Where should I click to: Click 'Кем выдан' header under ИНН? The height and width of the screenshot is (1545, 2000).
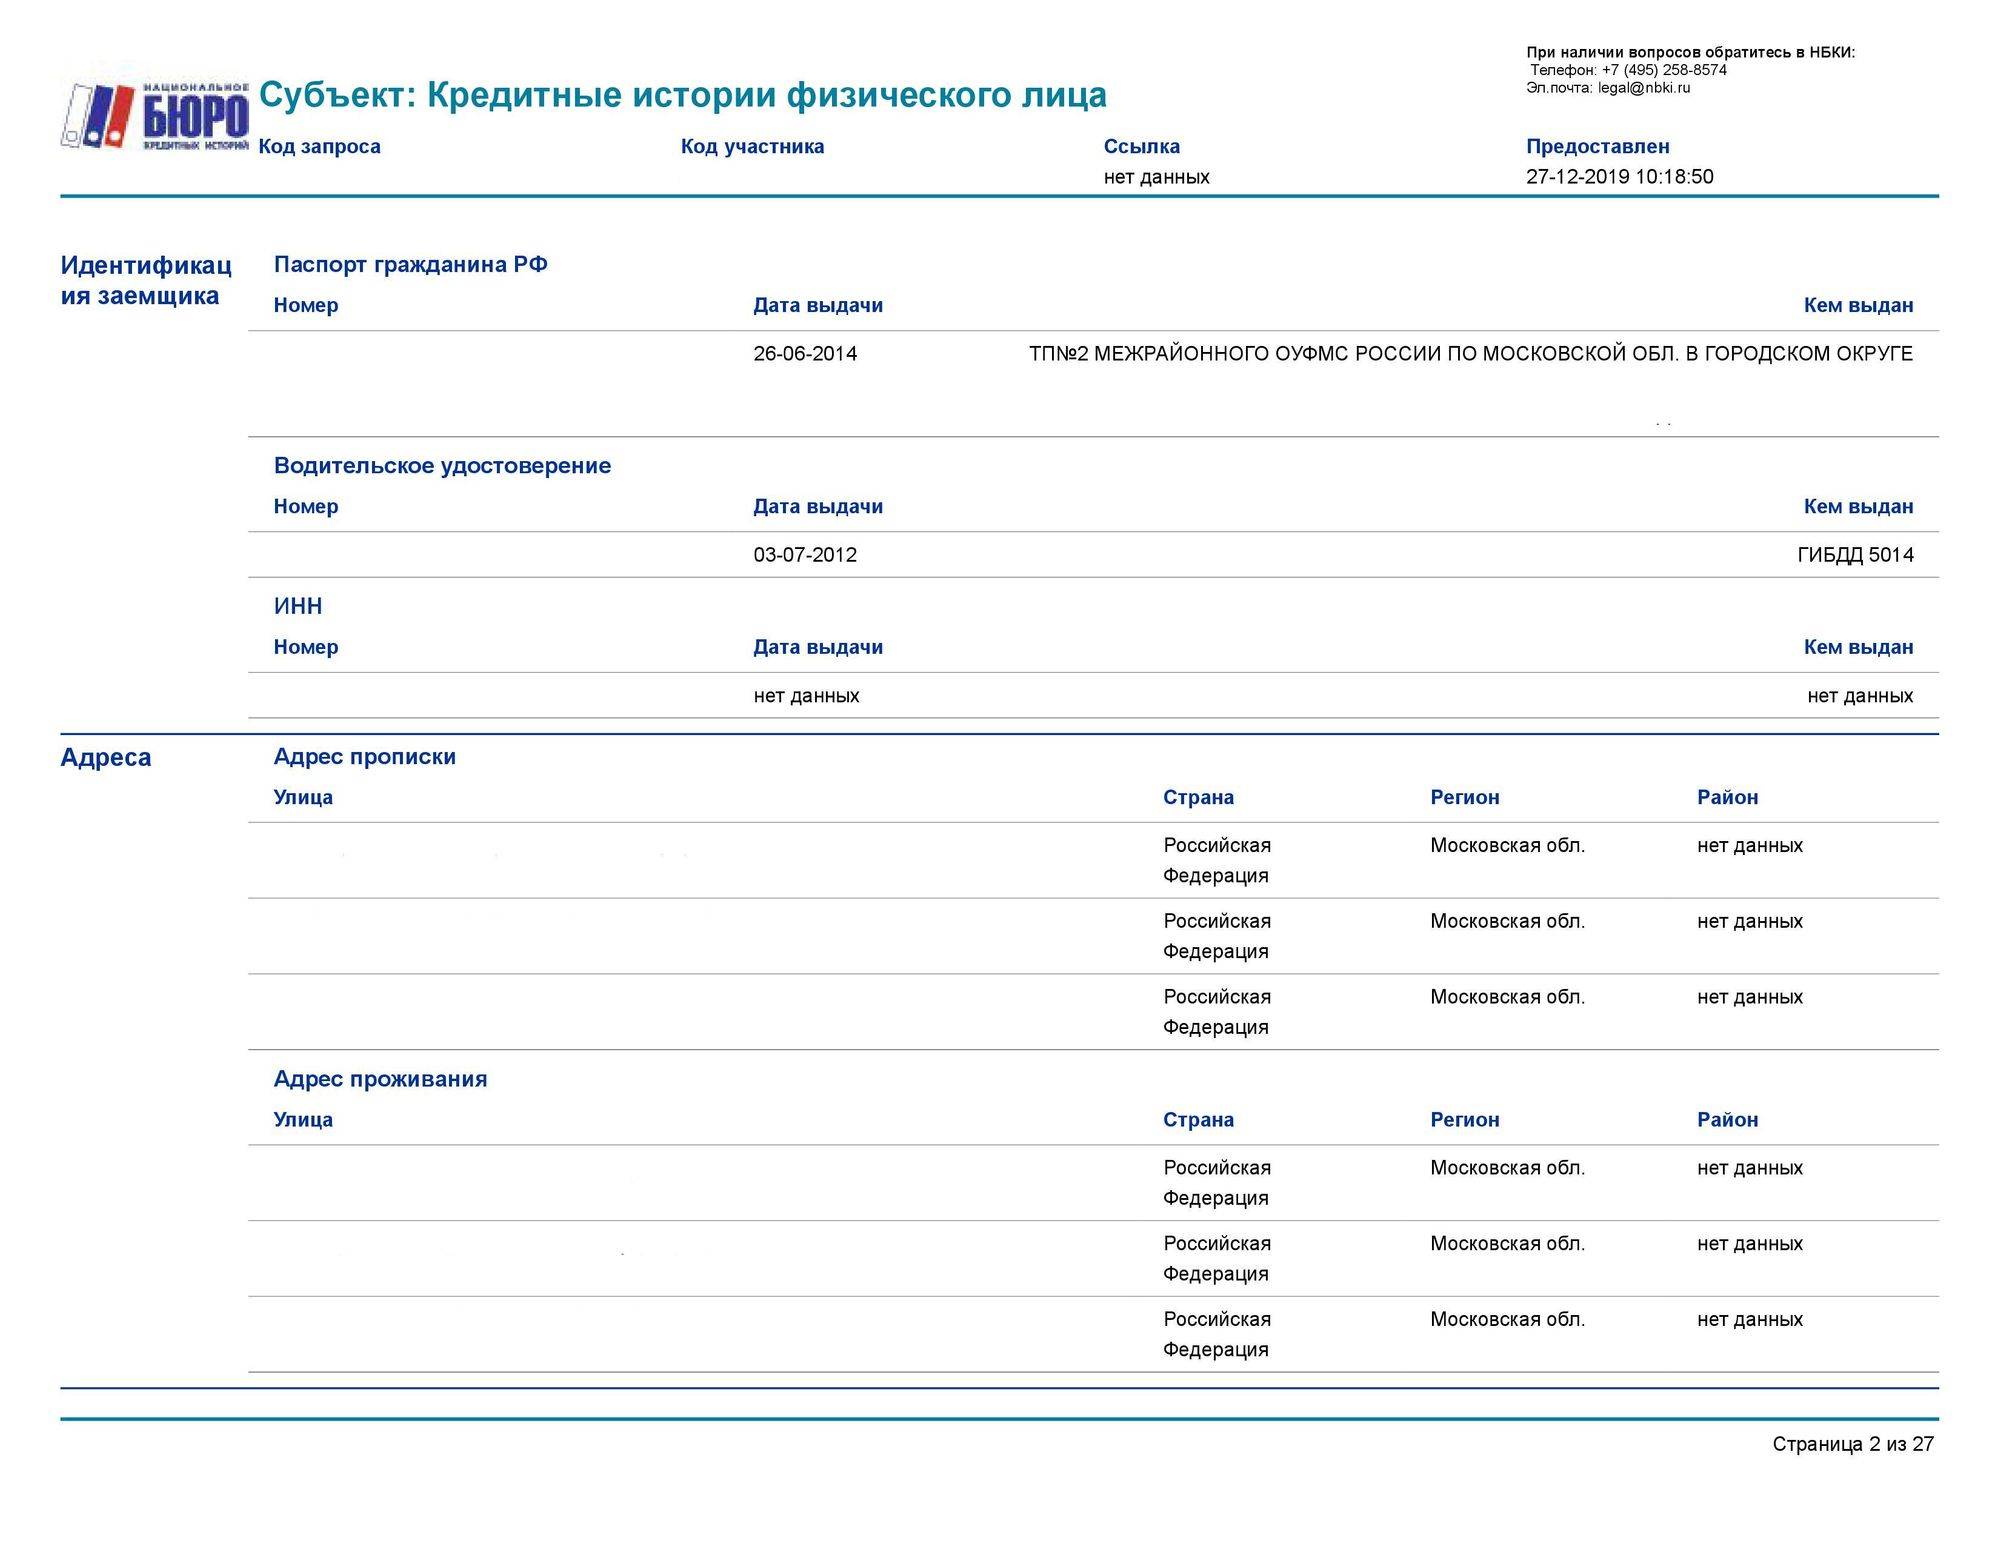tap(1858, 648)
